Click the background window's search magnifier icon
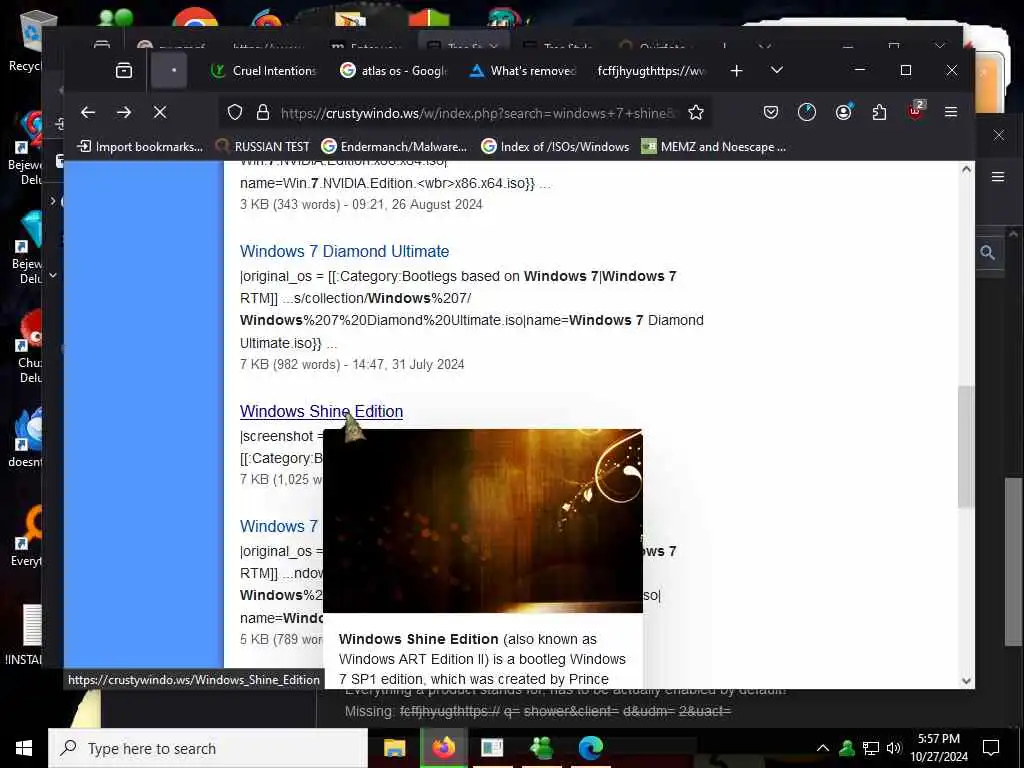The height and width of the screenshot is (768, 1024). 987,253
